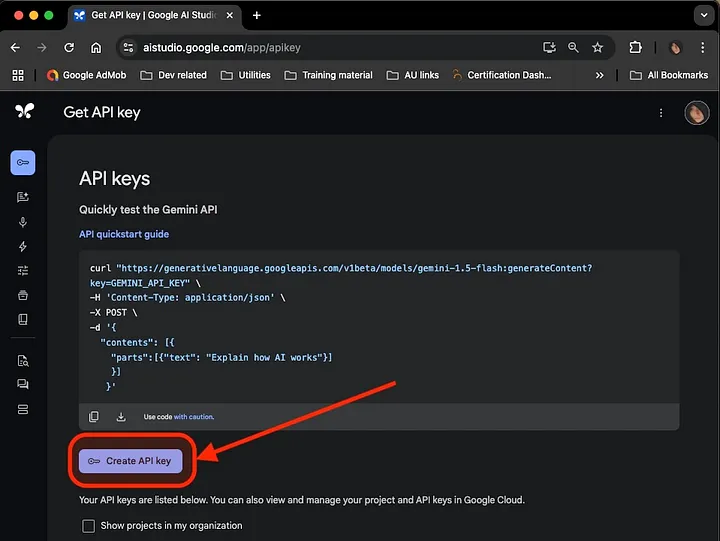Open a new browser tab
The height and width of the screenshot is (541, 720).
257,15
